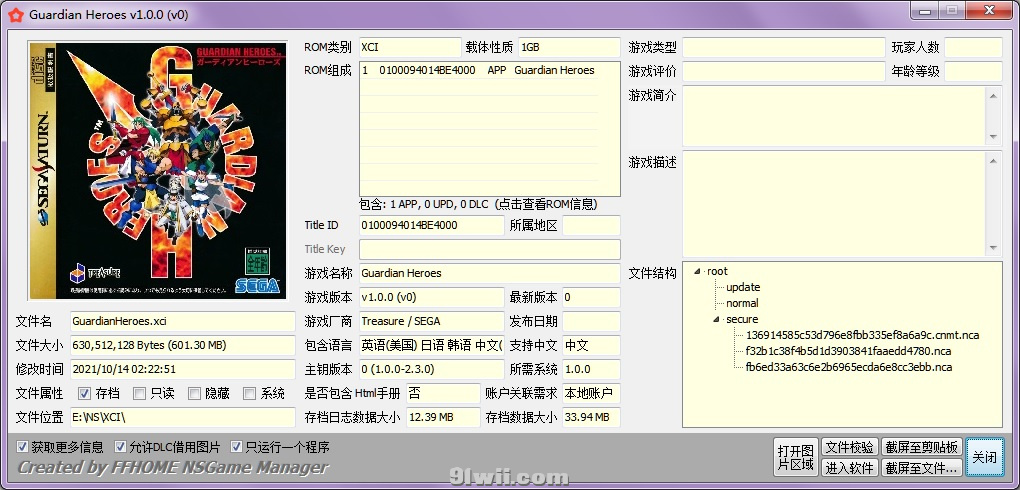1020x490 pixels.
Task: Click the 截屏至文件... button
Action: click(x=921, y=467)
